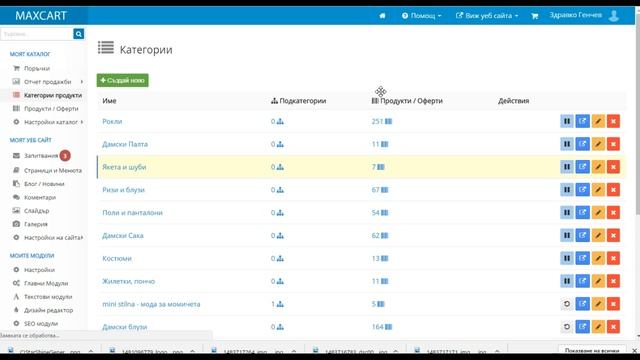Open the Виж уеб сайта dropdown
The image size is (640, 360).
point(487,16)
